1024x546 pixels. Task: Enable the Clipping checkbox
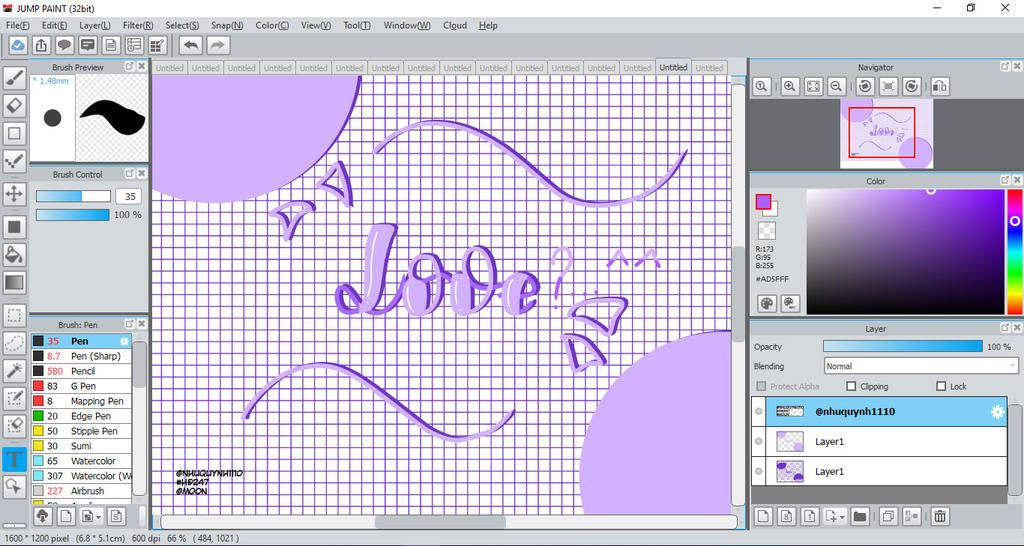click(851, 387)
